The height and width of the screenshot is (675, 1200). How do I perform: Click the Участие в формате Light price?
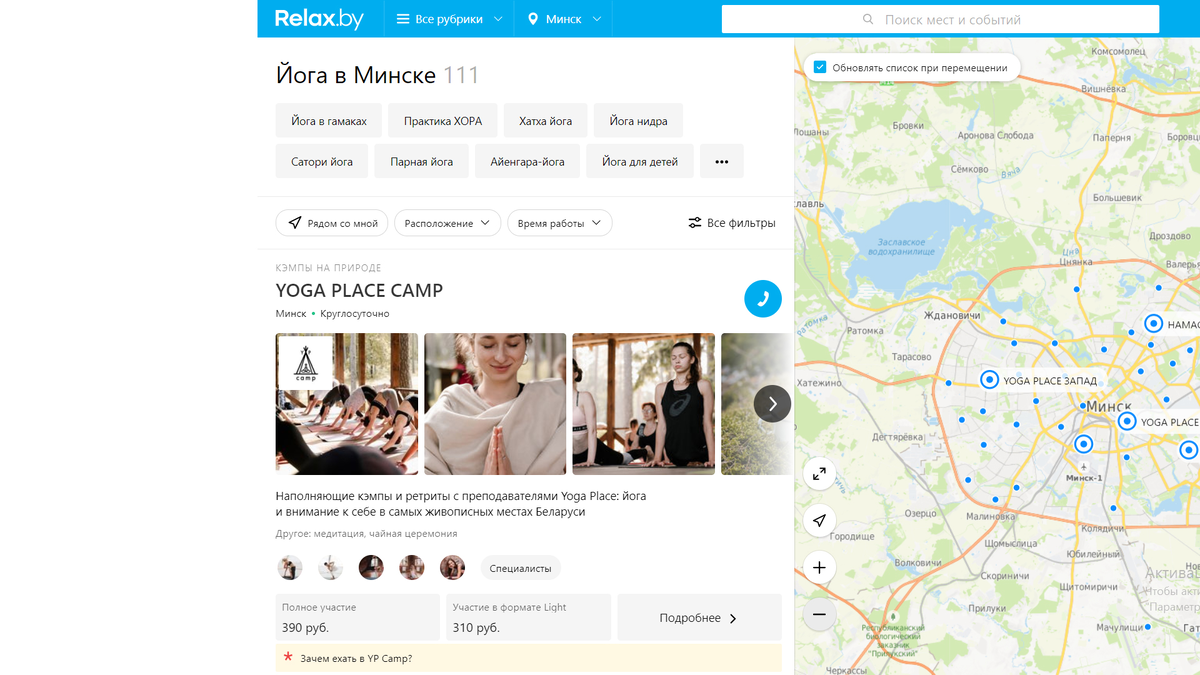[529, 617]
